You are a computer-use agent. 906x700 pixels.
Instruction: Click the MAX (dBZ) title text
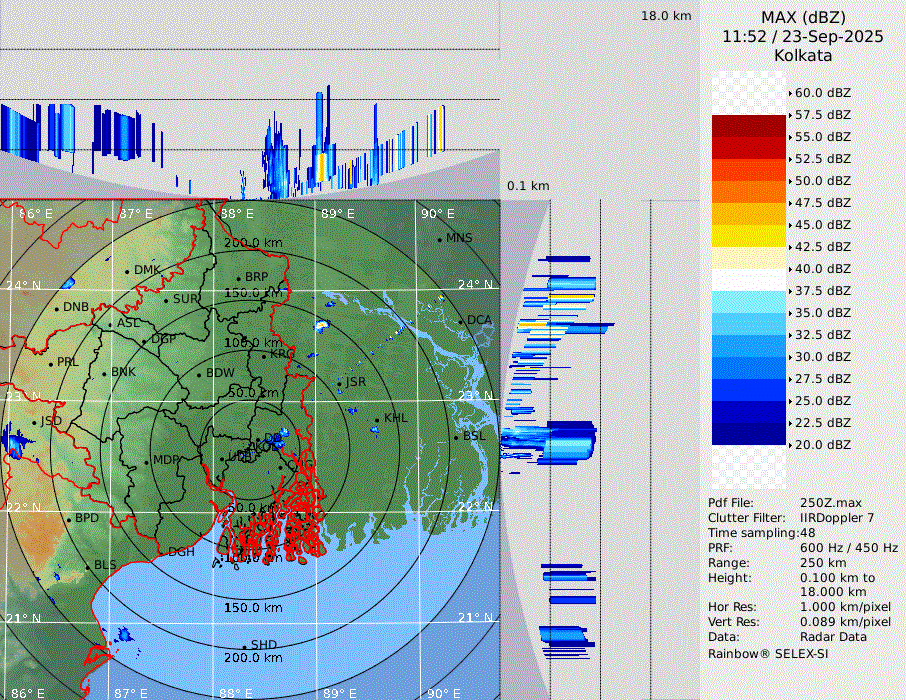click(x=802, y=17)
